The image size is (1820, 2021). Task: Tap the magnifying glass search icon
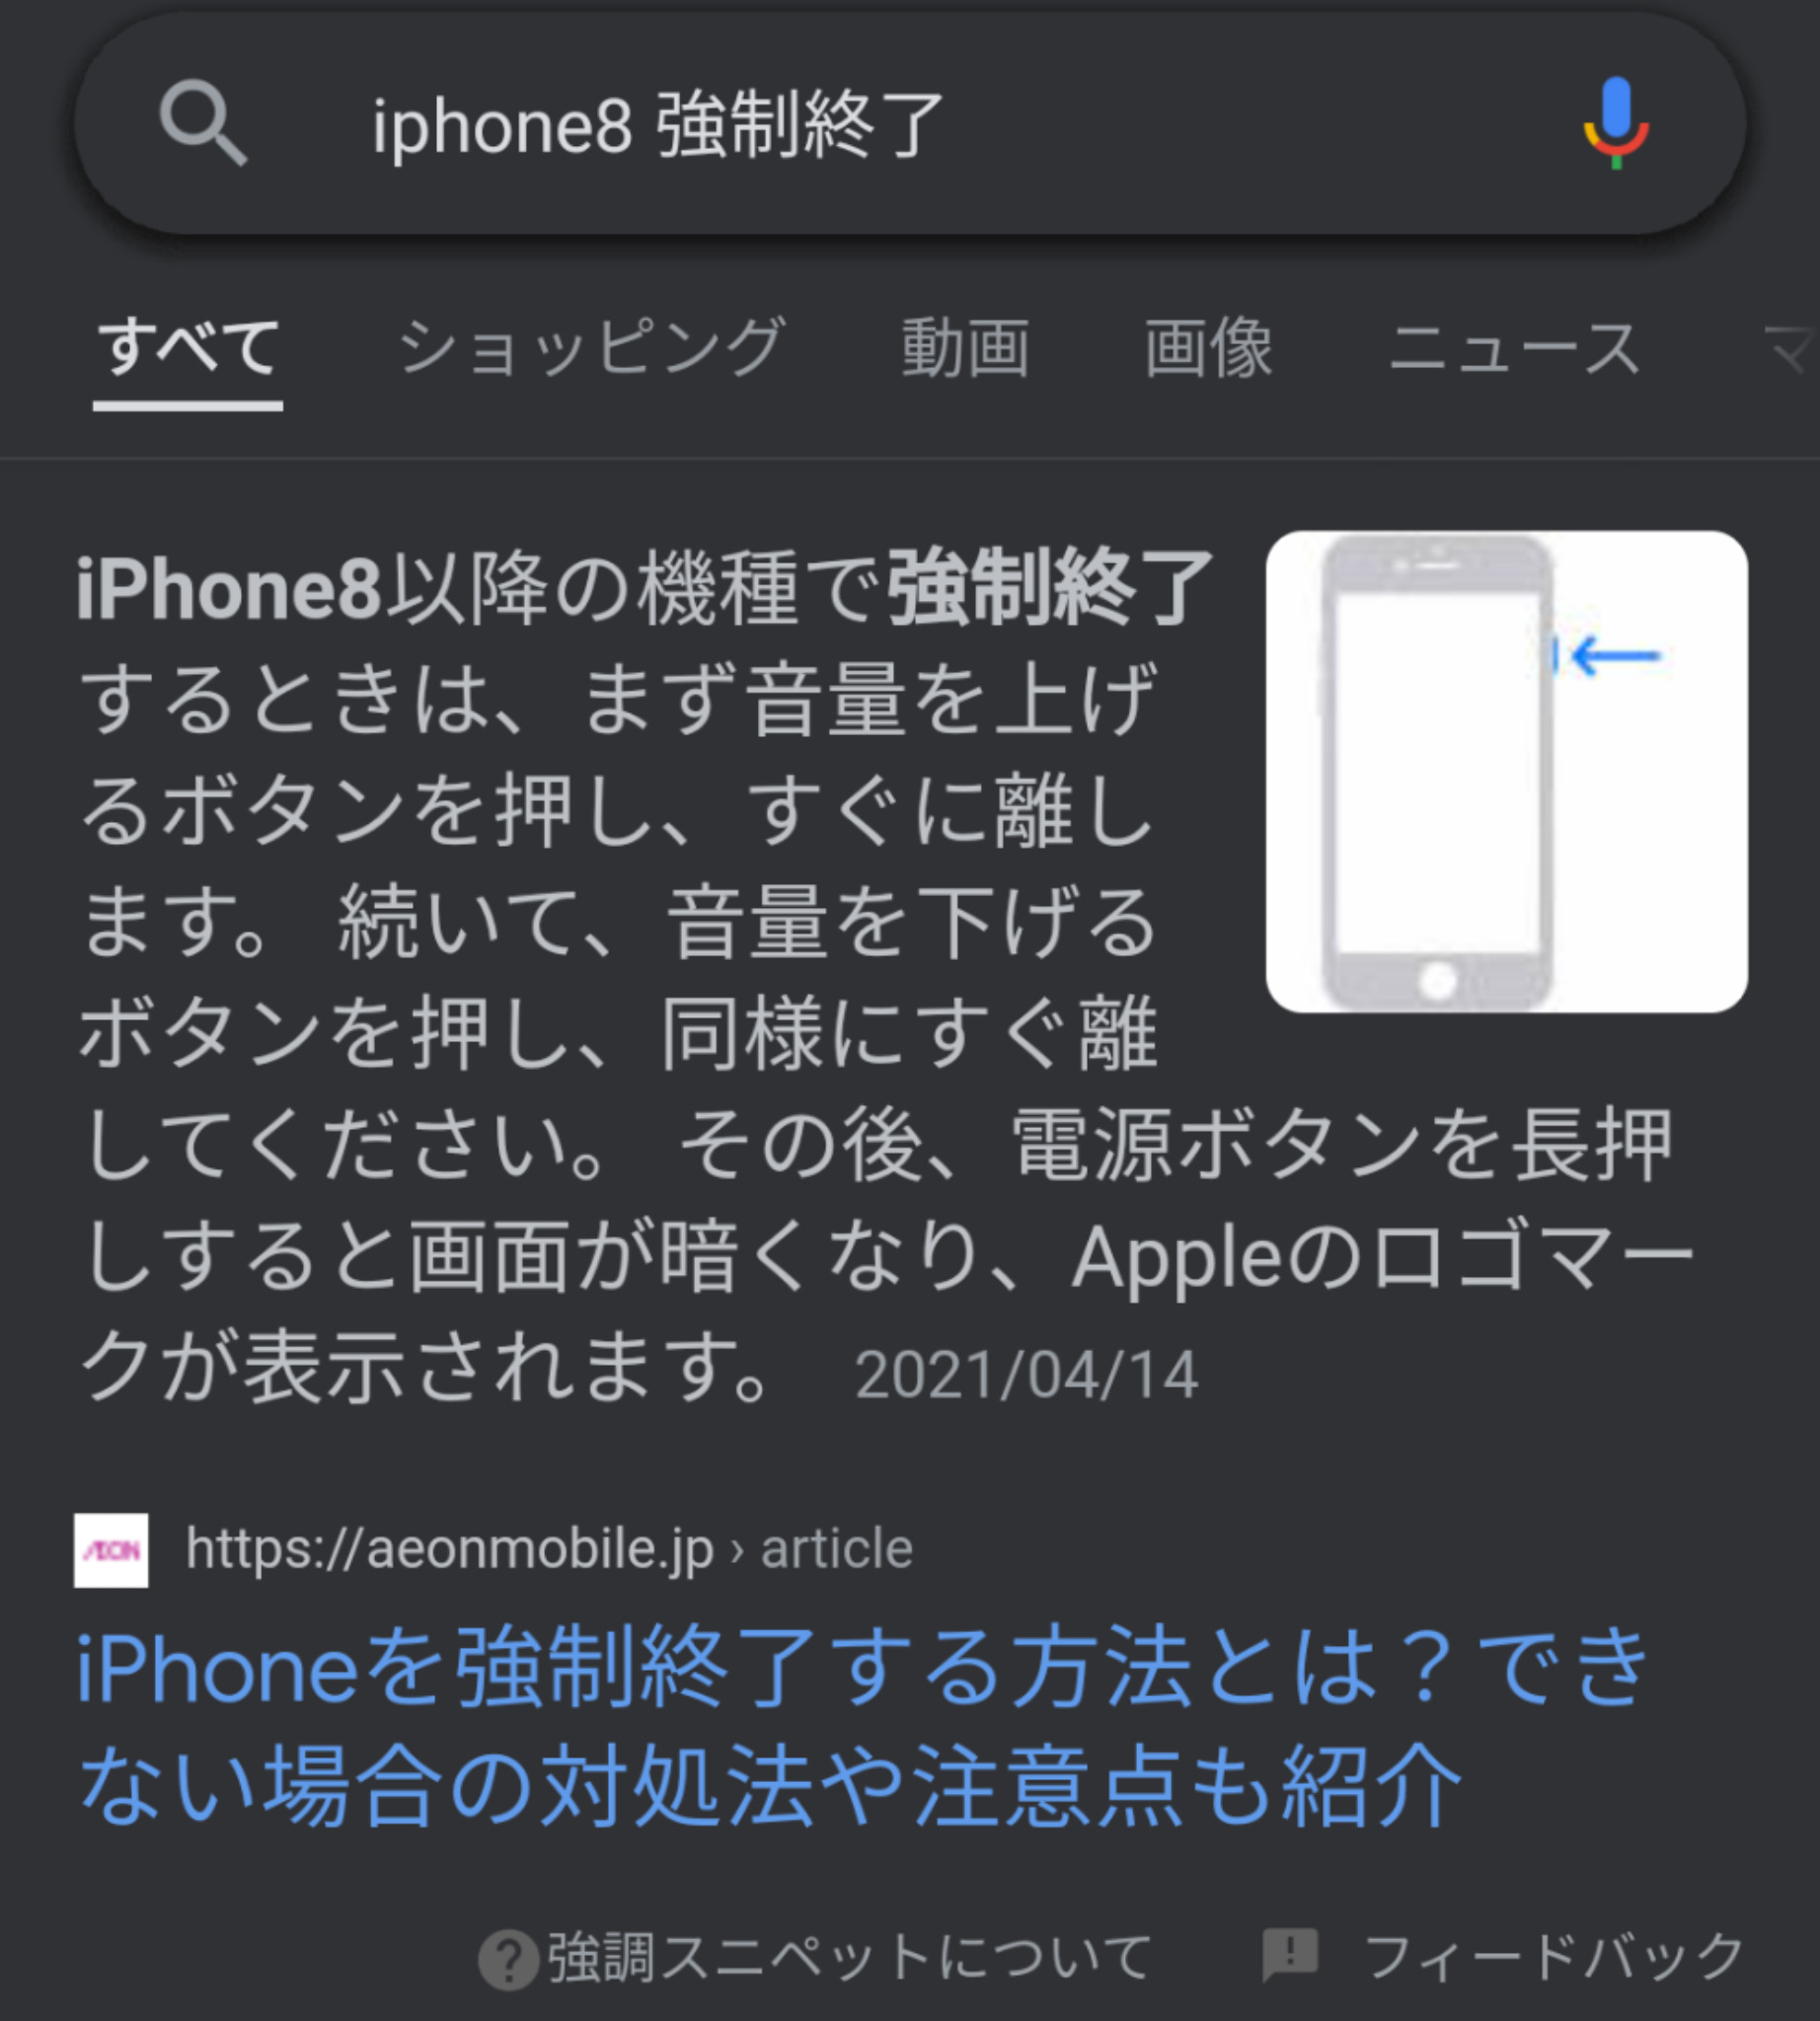point(203,123)
